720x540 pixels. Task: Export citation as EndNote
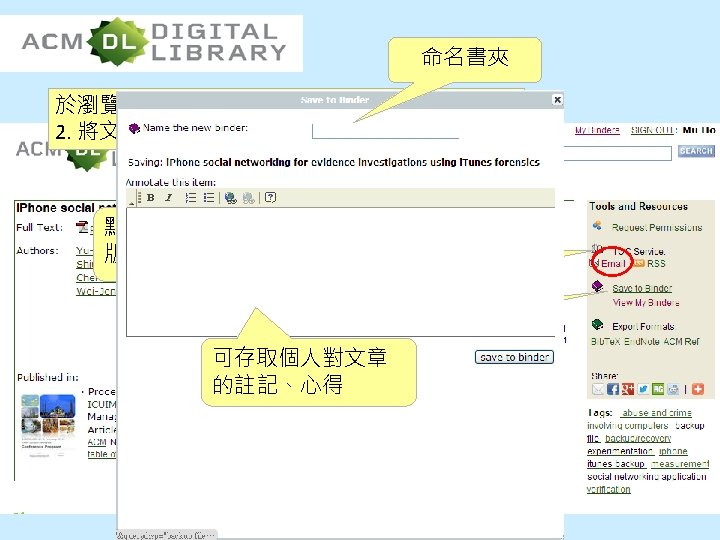(641, 342)
